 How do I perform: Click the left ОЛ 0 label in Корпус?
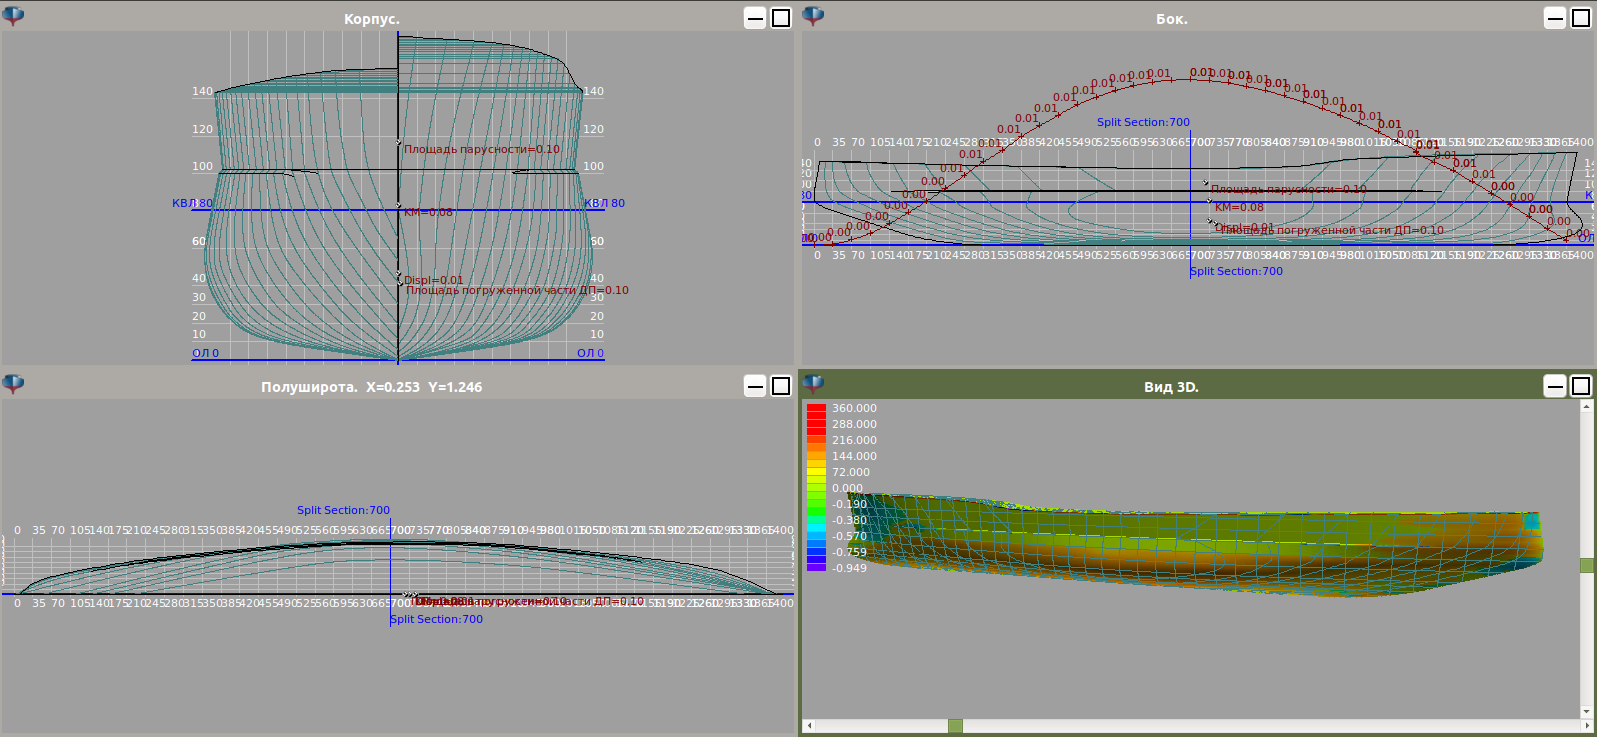pos(205,353)
